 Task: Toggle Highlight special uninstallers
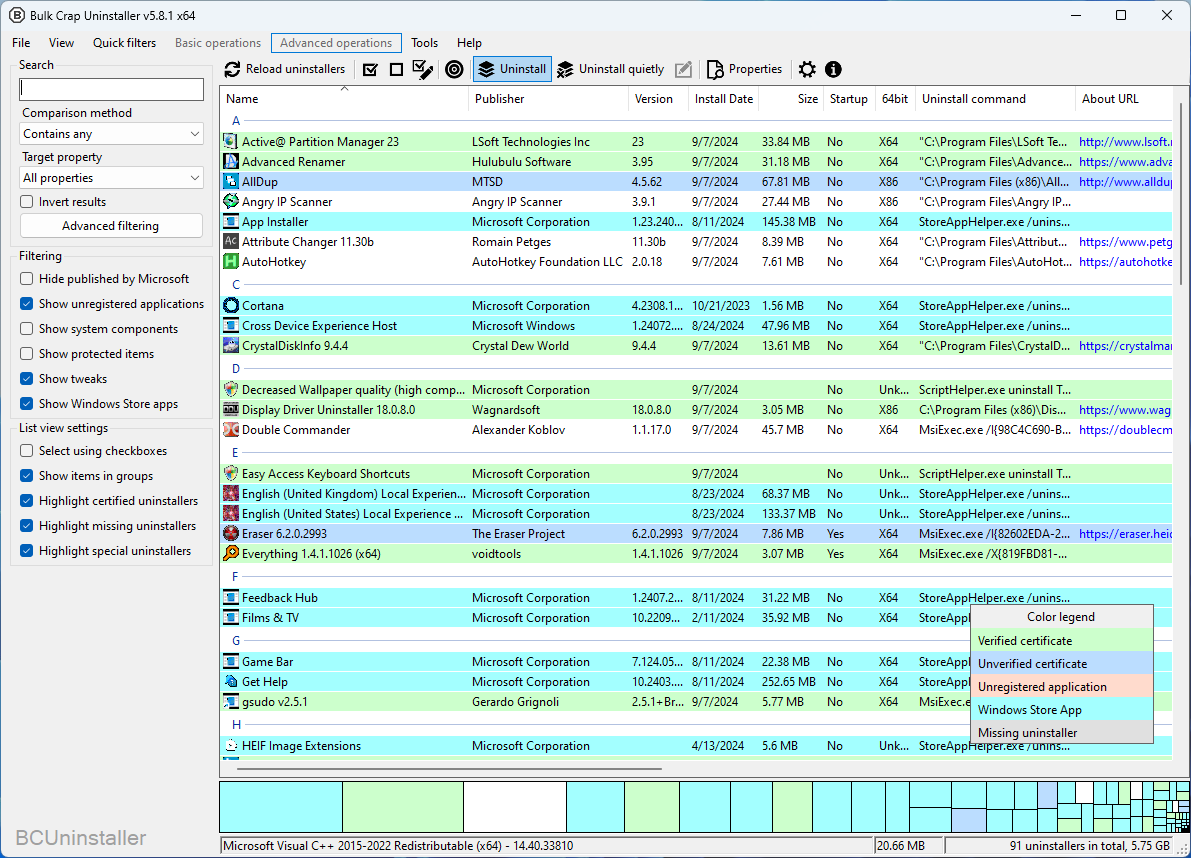point(27,551)
